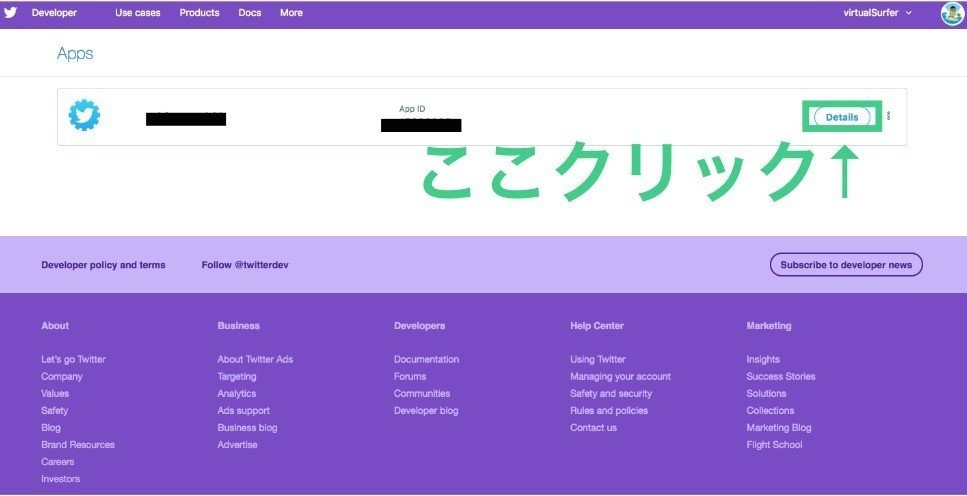Open the Use cases menu

point(138,13)
